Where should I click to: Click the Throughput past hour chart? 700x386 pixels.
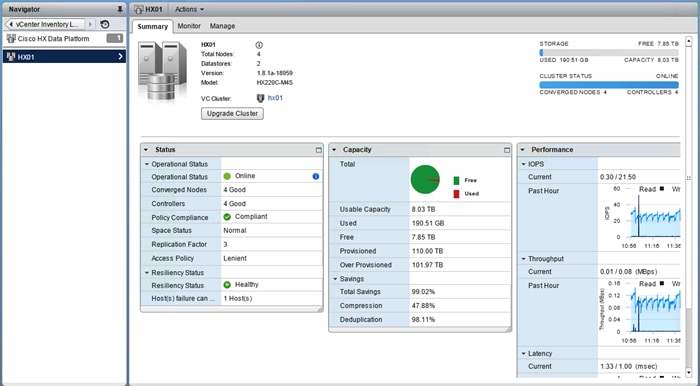click(x=656, y=310)
